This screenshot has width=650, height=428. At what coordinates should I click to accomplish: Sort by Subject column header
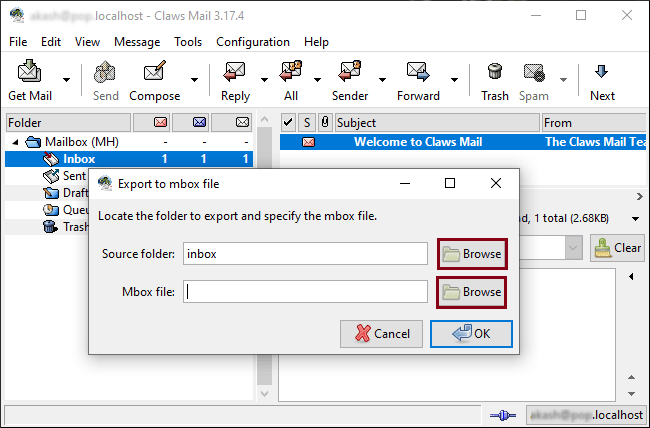coord(437,123)
